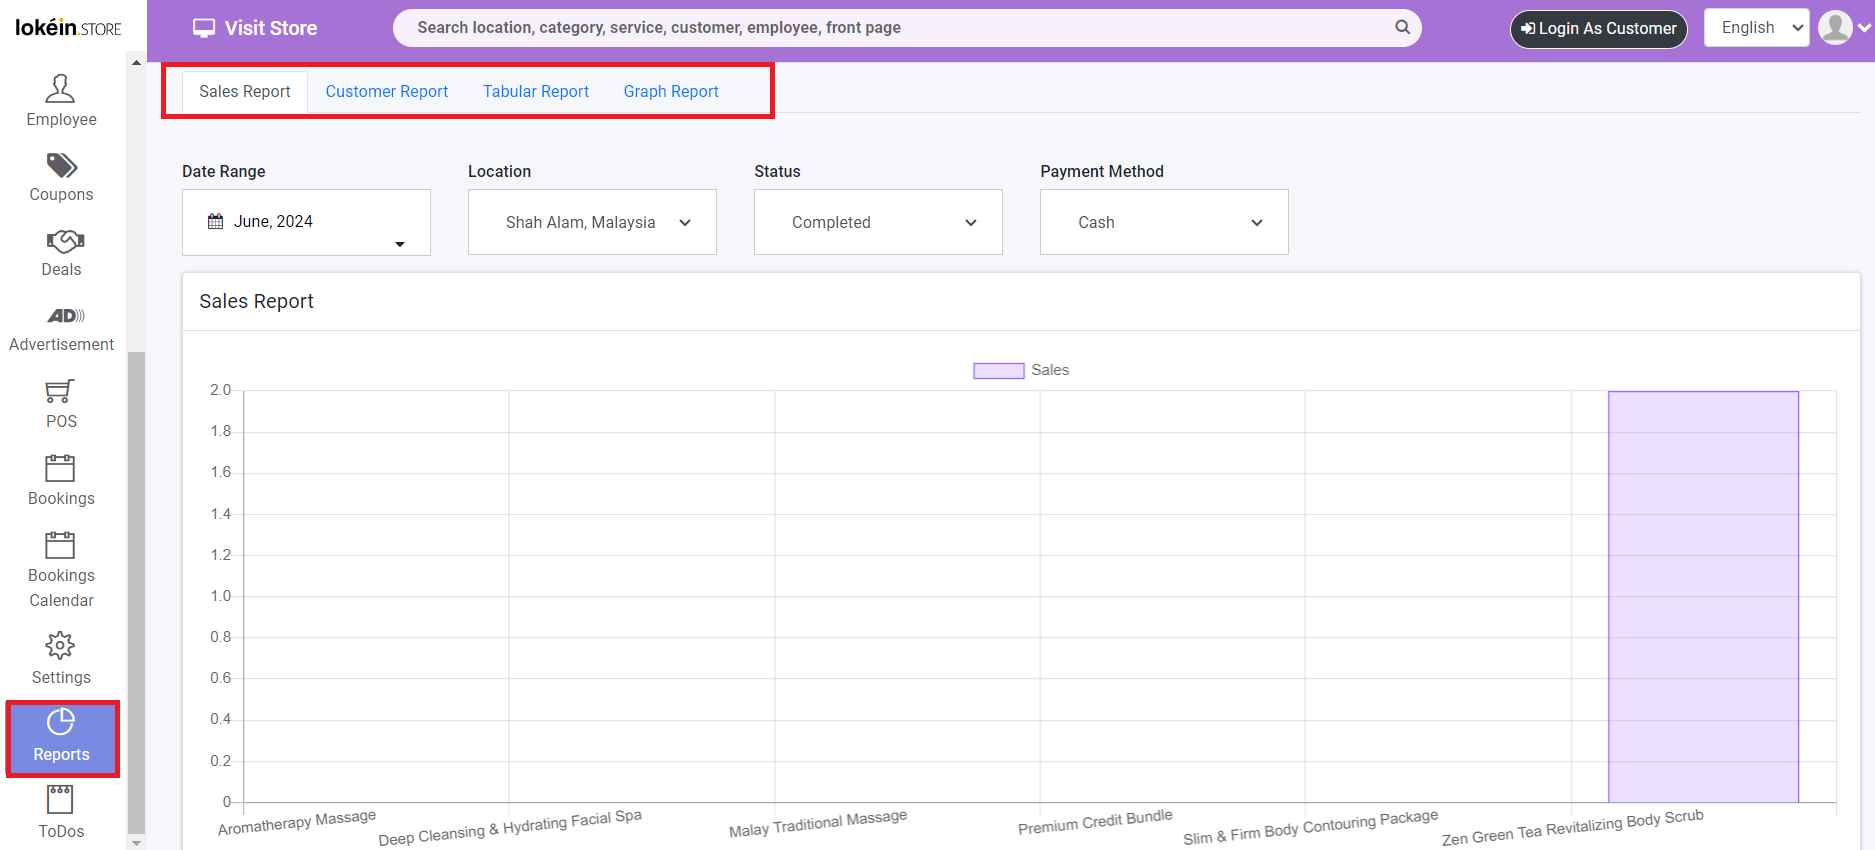
Task: Click the Aromatherapy Massage axis label
Action: pos(297,823)
